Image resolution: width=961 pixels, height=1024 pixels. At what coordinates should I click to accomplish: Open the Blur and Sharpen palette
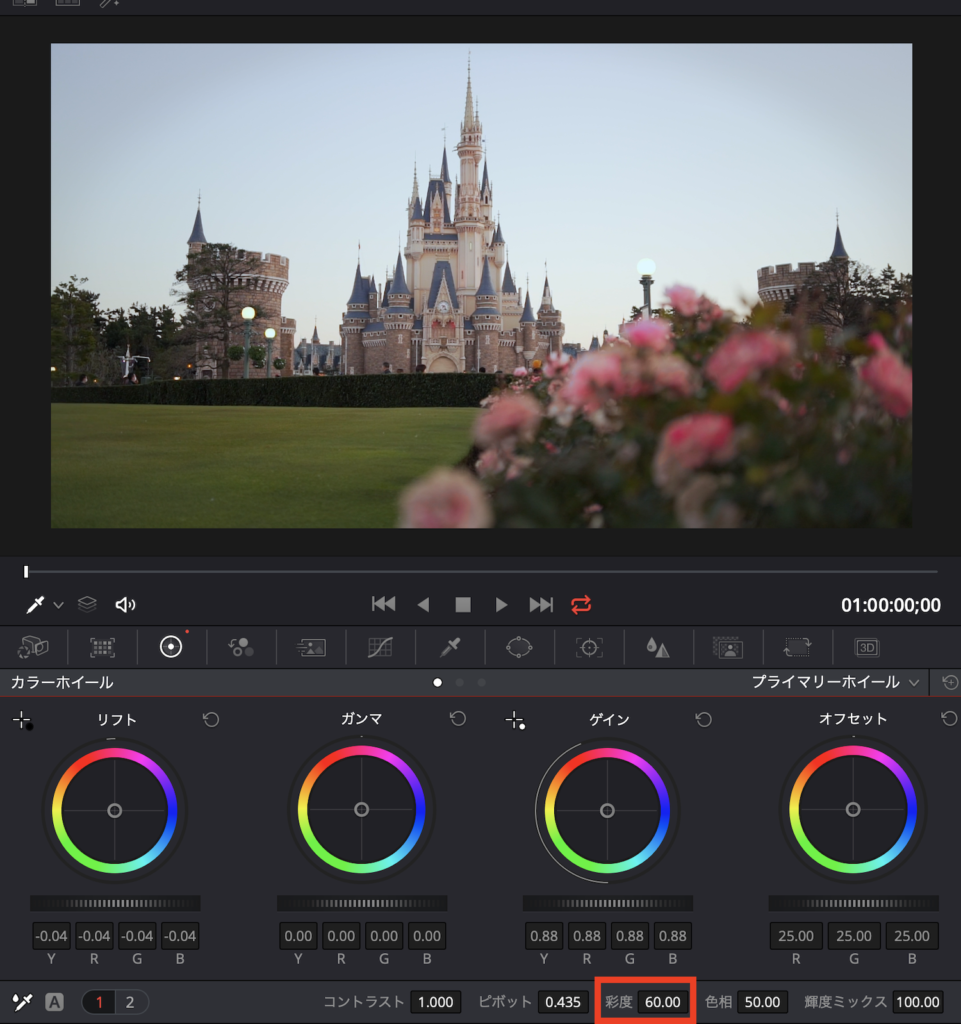pos(658,647)
